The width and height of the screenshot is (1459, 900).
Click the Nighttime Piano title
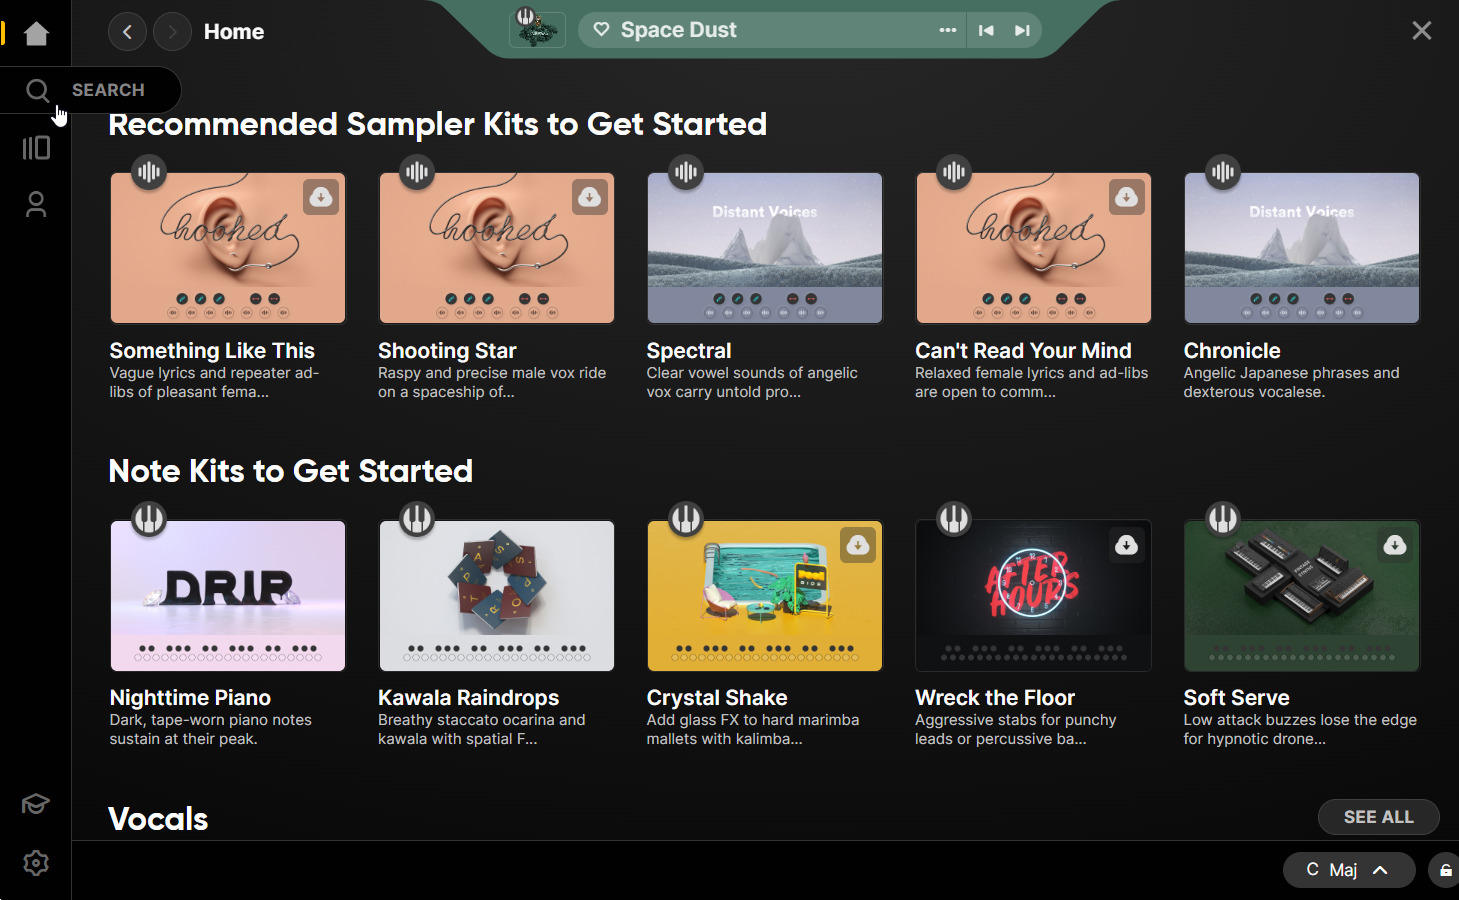click(x=190, y=698)
